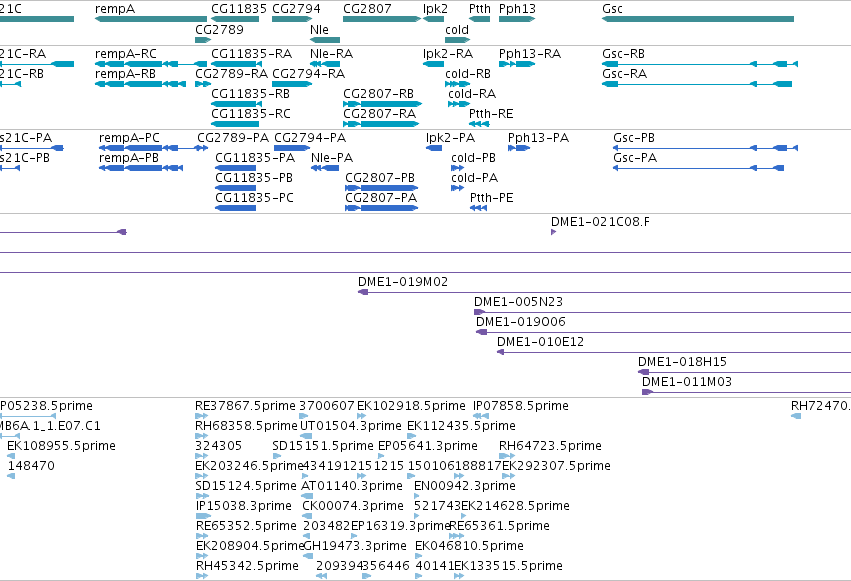
Task: Select the Ipk2 gene label
Action: click(x=435, y=9)
